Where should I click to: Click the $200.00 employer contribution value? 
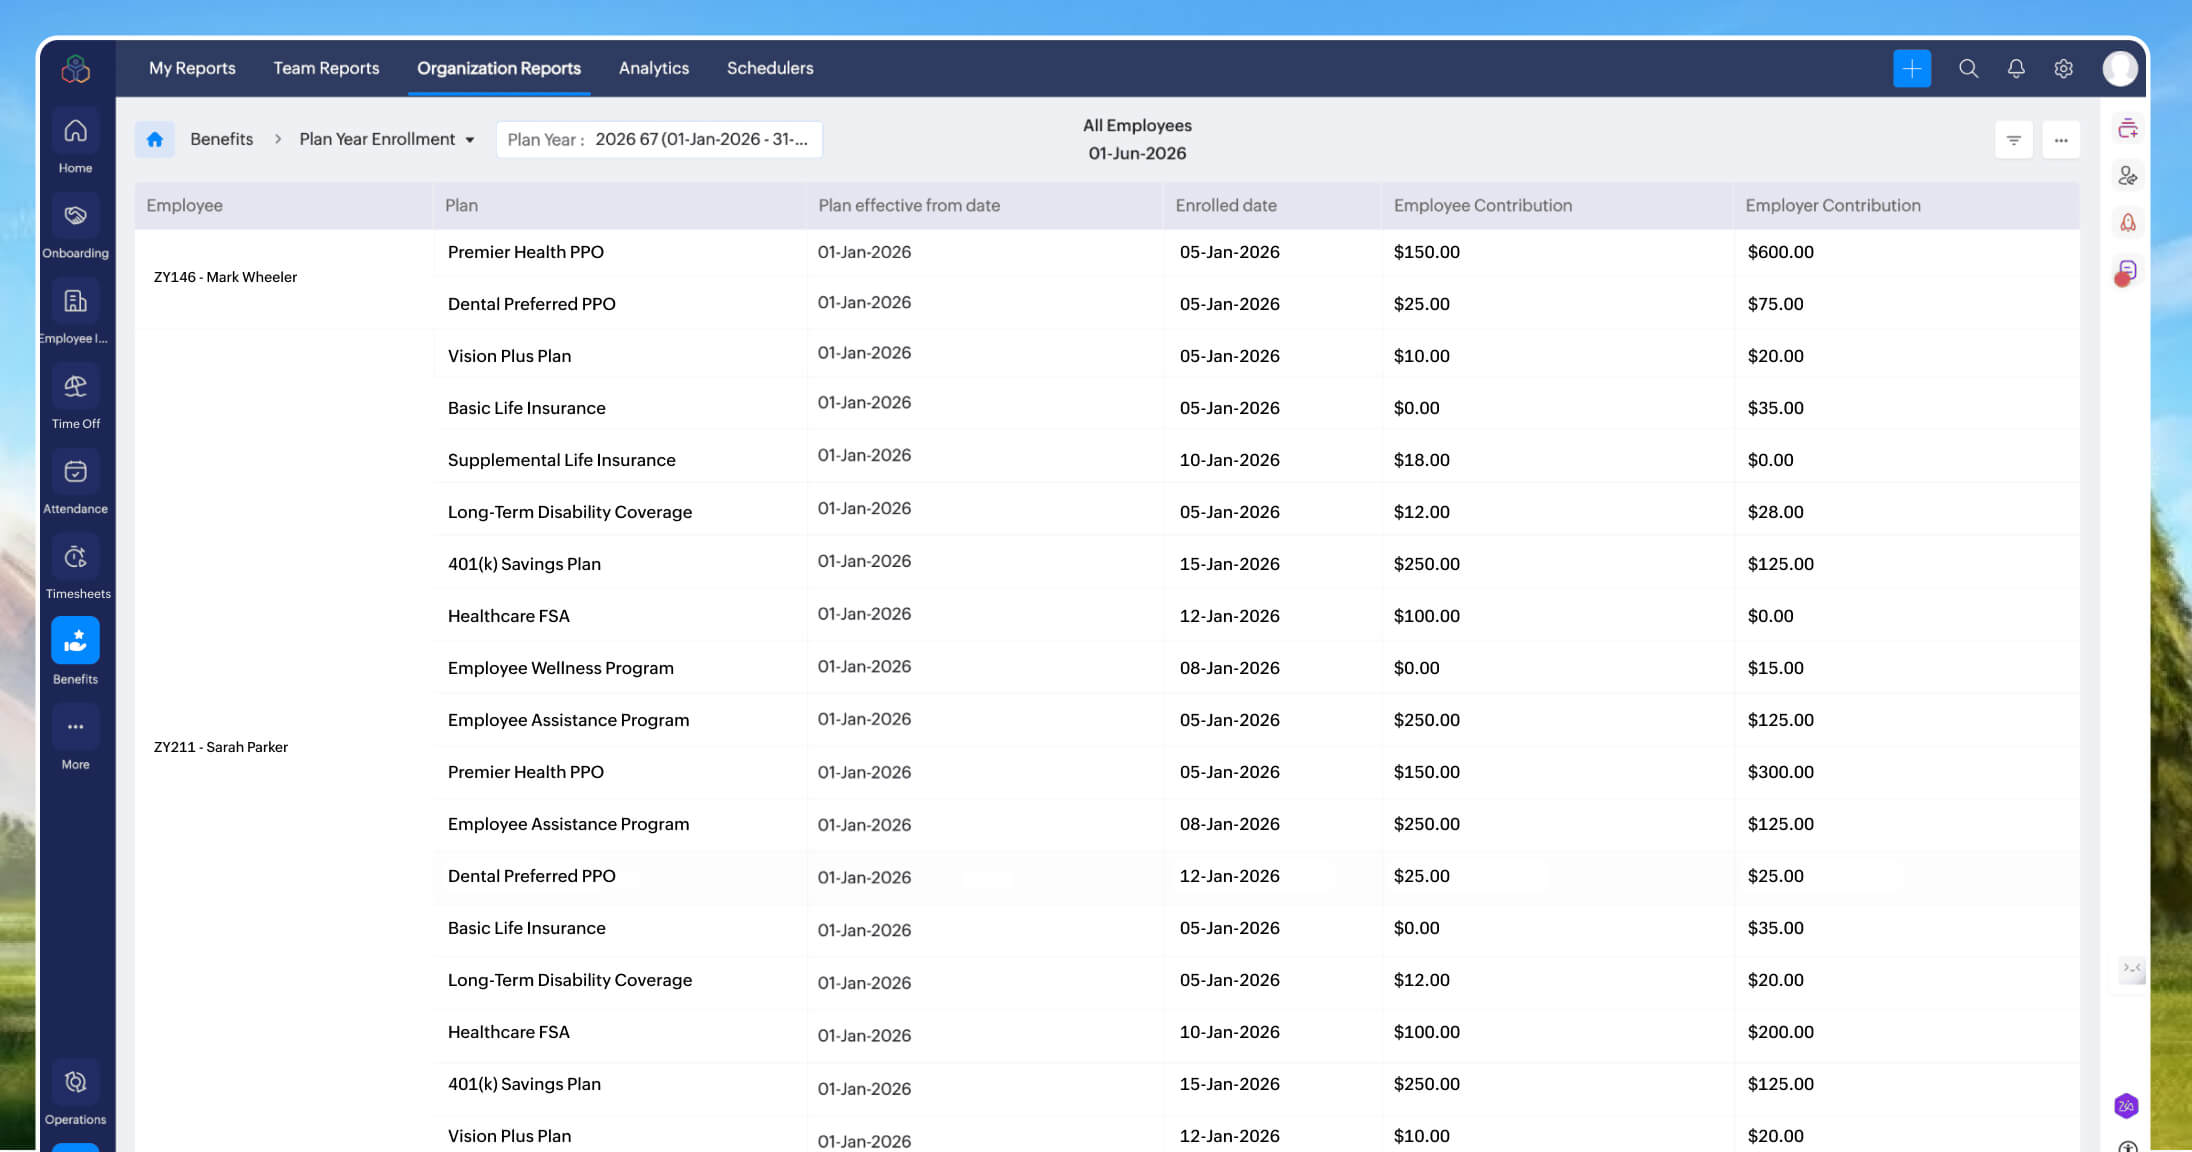point(1780,1032)
